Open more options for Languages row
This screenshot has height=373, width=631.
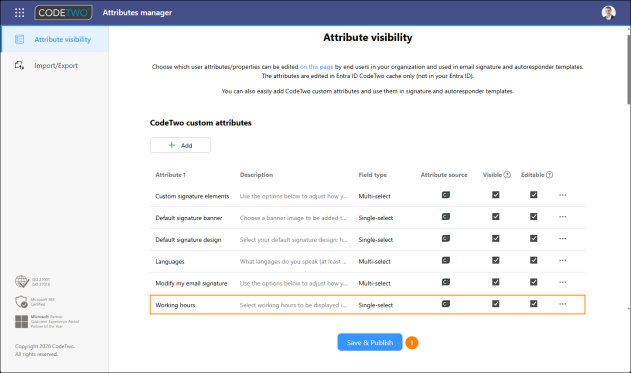563,260
